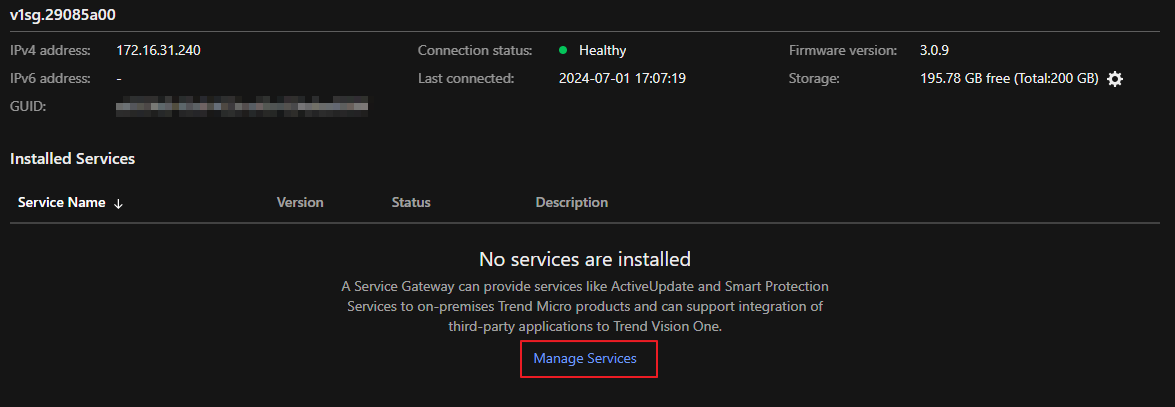The image size is (1175, 407).
Task: Click the firmware version number 3.0.9
Action: pos(936,50)
